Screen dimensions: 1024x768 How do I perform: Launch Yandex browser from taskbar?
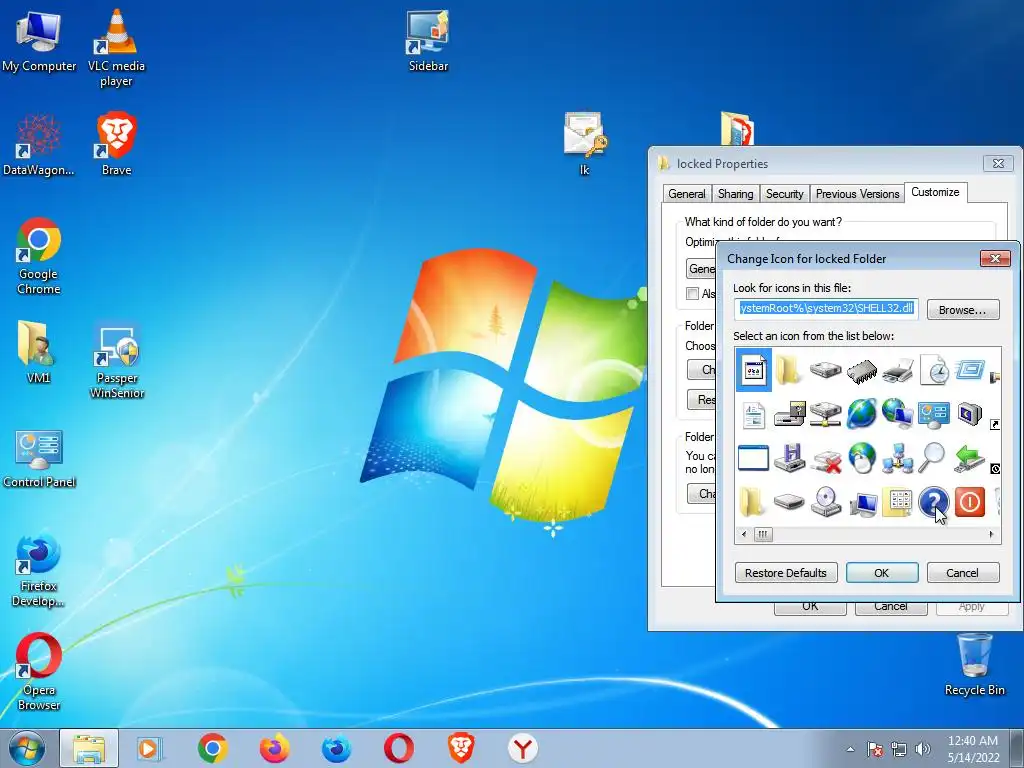click(x=522, y=748)
